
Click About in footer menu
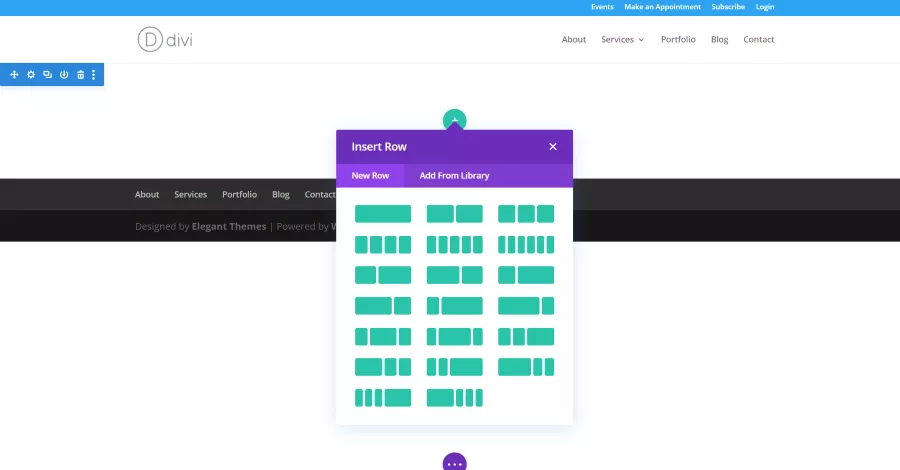(x=147, y=195)
